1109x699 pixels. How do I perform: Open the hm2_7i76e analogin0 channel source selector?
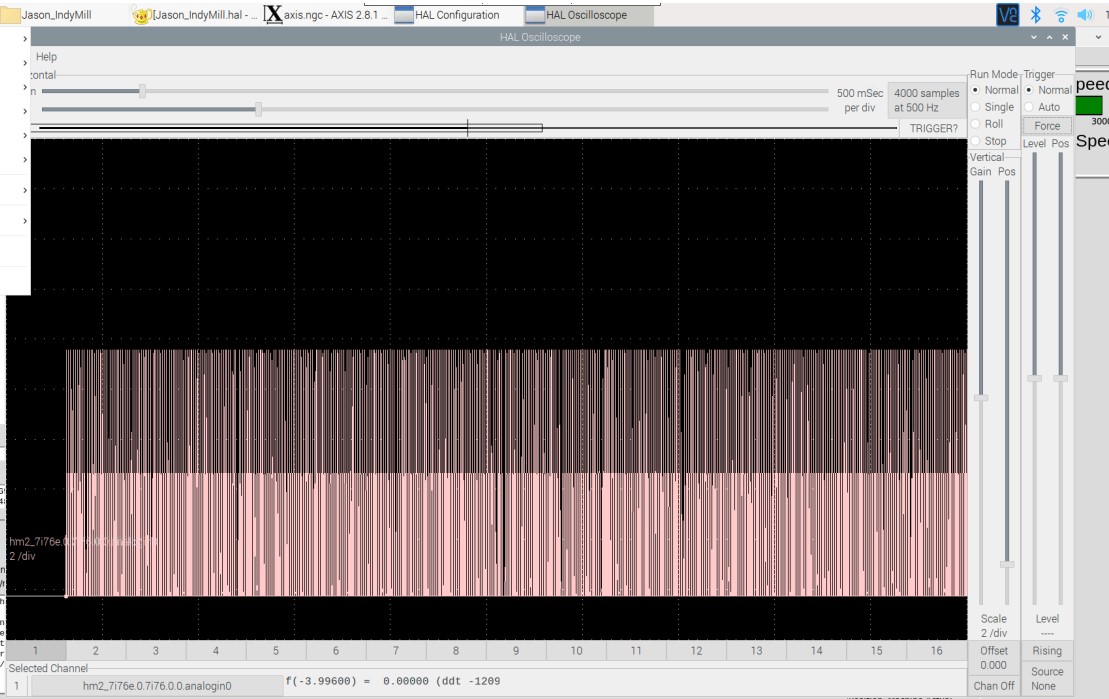click(x=157, y=686)
